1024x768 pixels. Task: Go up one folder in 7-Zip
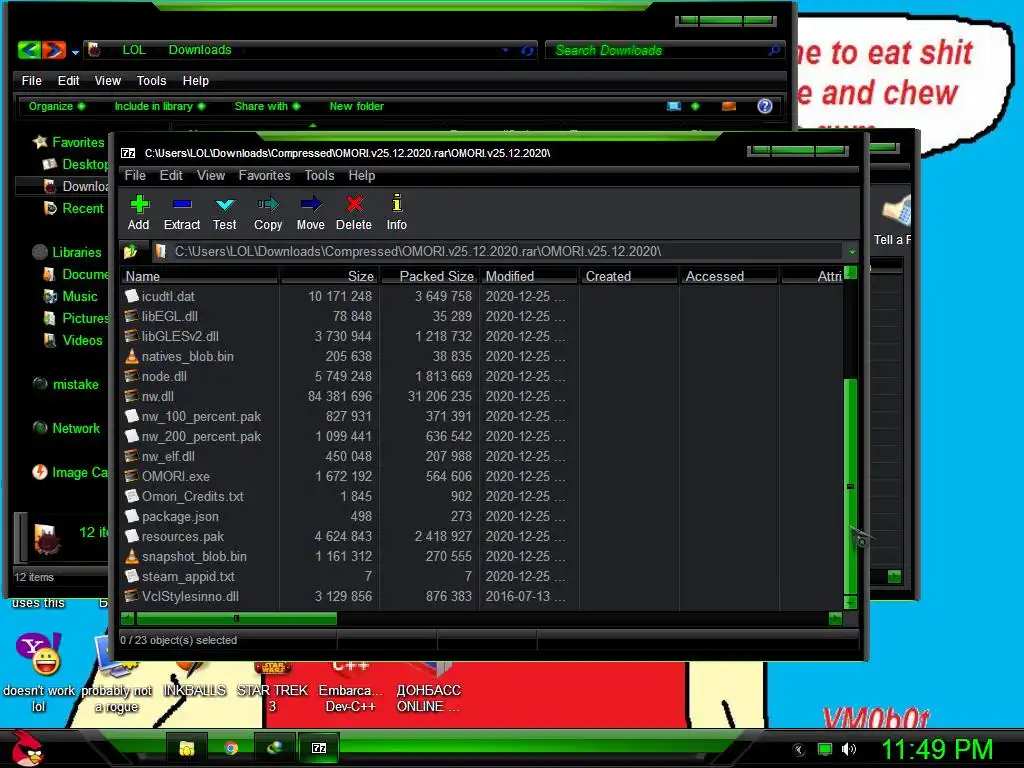point(131,251)
